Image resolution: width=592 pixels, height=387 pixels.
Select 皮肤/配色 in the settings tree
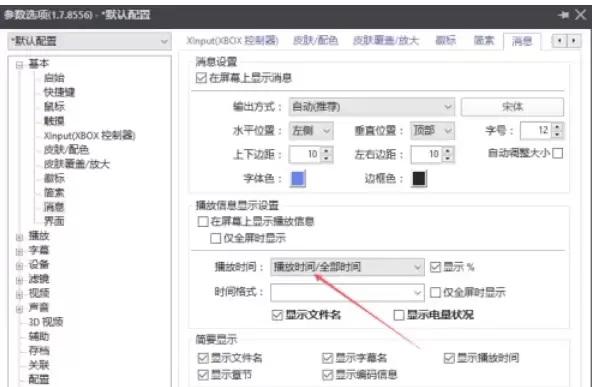tap(66, 150)
